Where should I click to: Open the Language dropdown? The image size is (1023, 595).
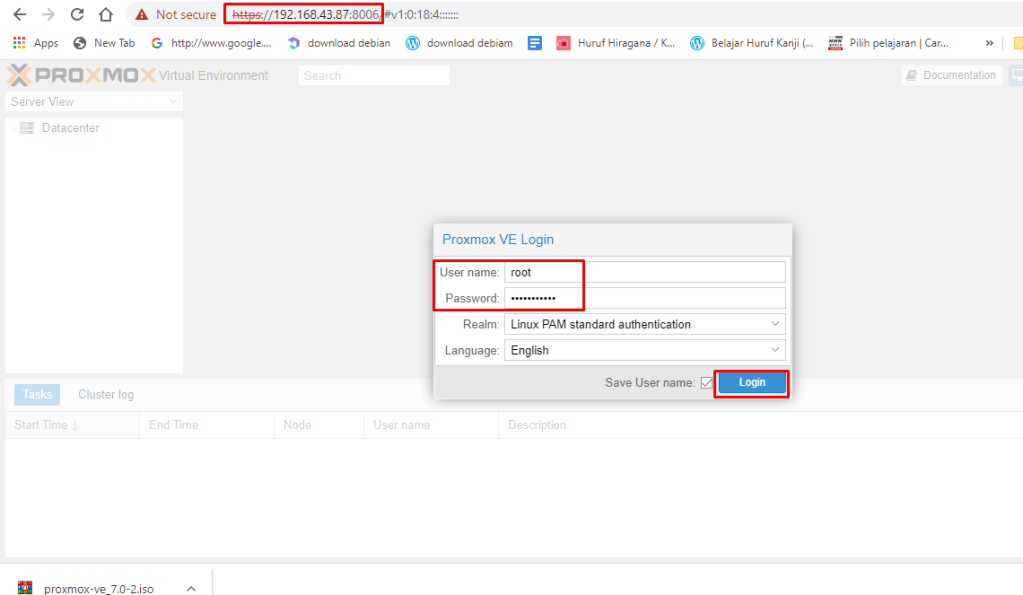[775, 351]
